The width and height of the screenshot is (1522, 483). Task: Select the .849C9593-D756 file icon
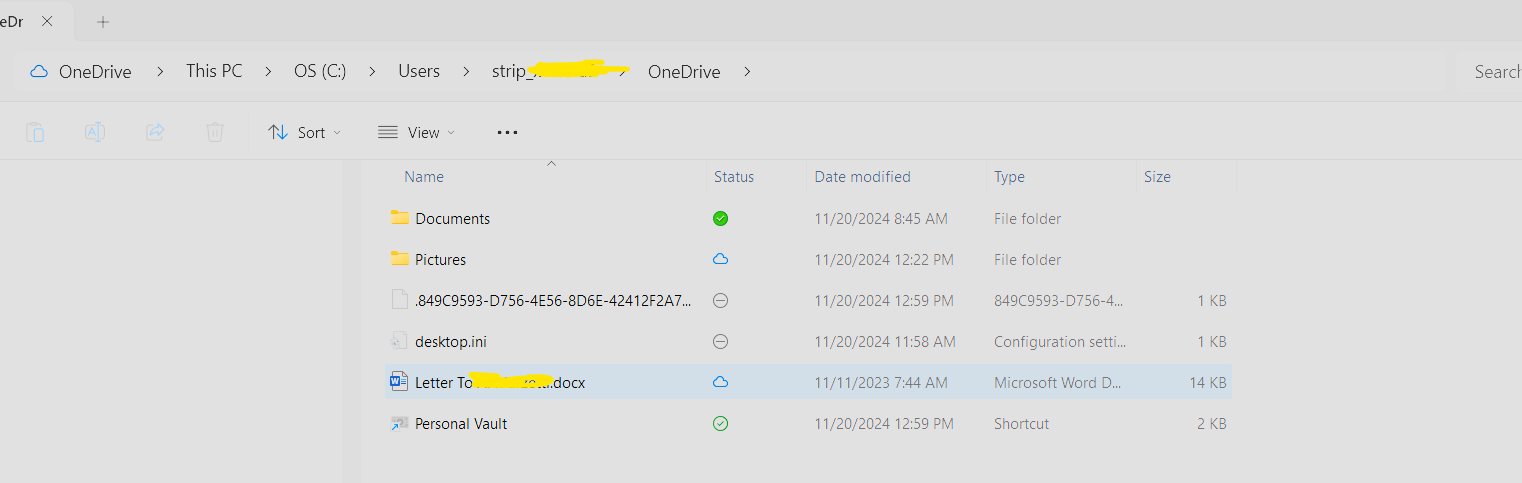click(x=400, y=299)
